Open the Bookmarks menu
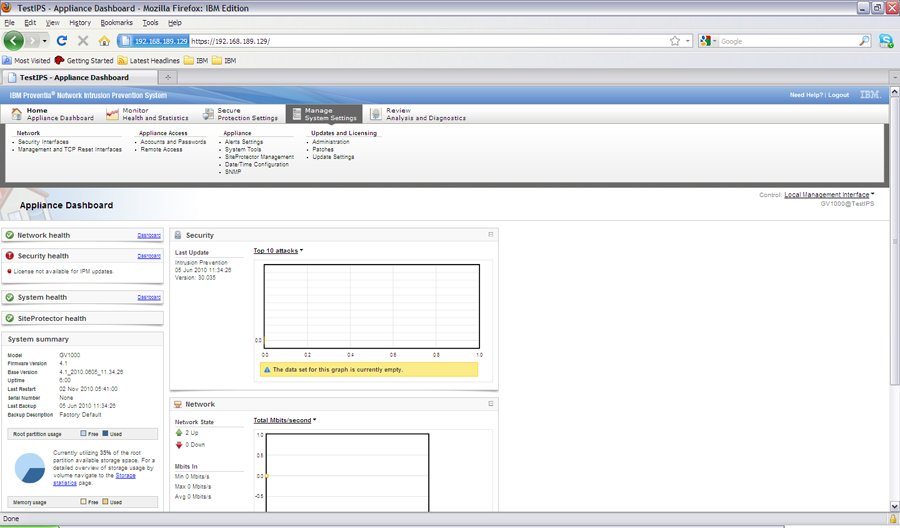The image size is (900, 528). 117,22
